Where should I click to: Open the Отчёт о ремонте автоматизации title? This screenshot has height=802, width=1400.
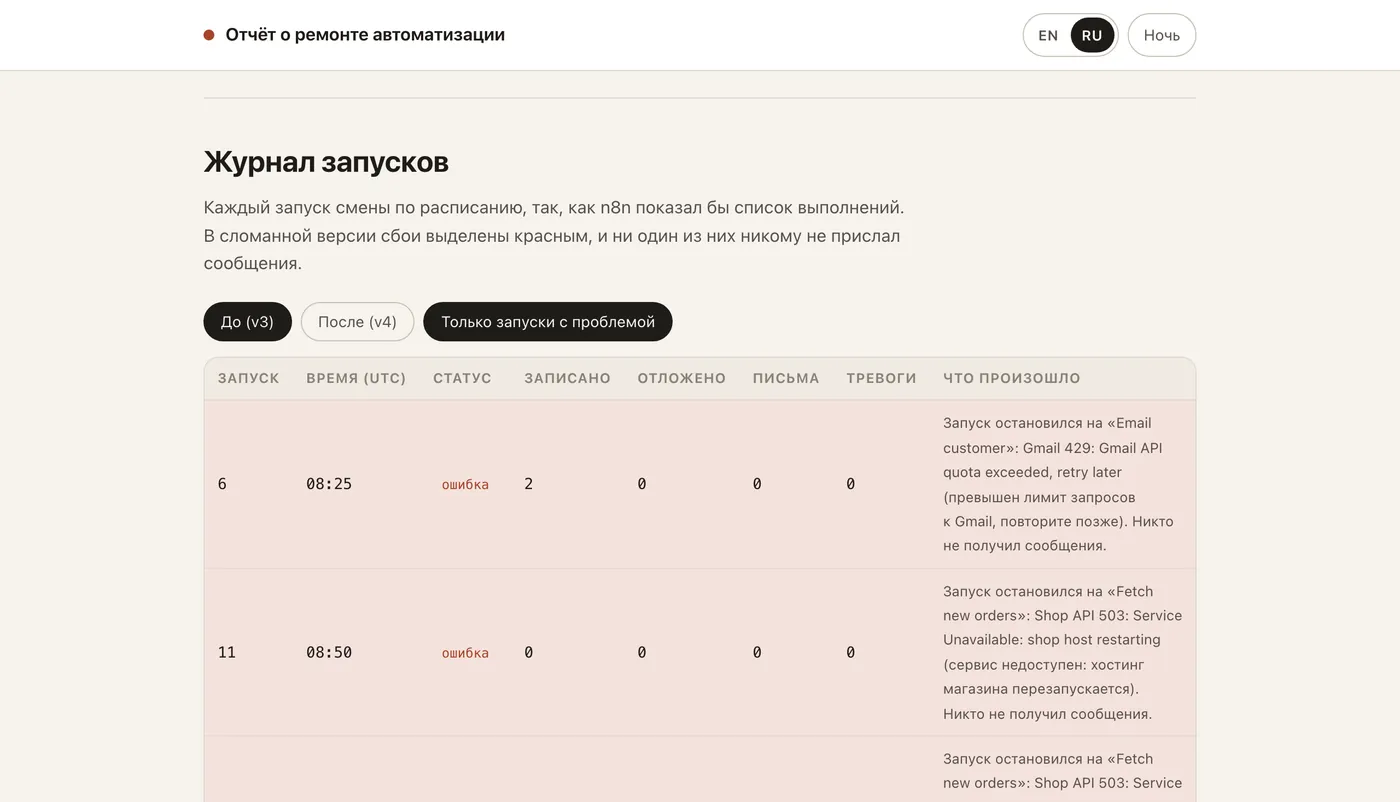click(x=365, y=35)
